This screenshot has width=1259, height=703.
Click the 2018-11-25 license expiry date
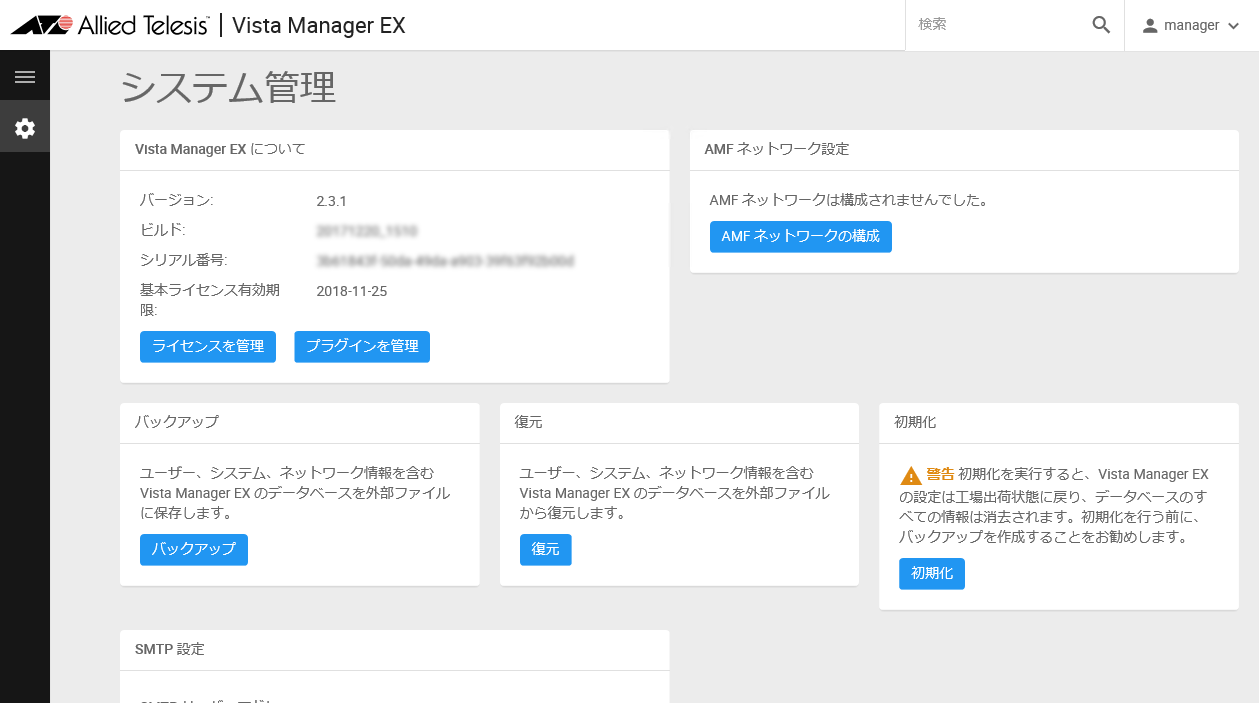click(x=352, y=292)
